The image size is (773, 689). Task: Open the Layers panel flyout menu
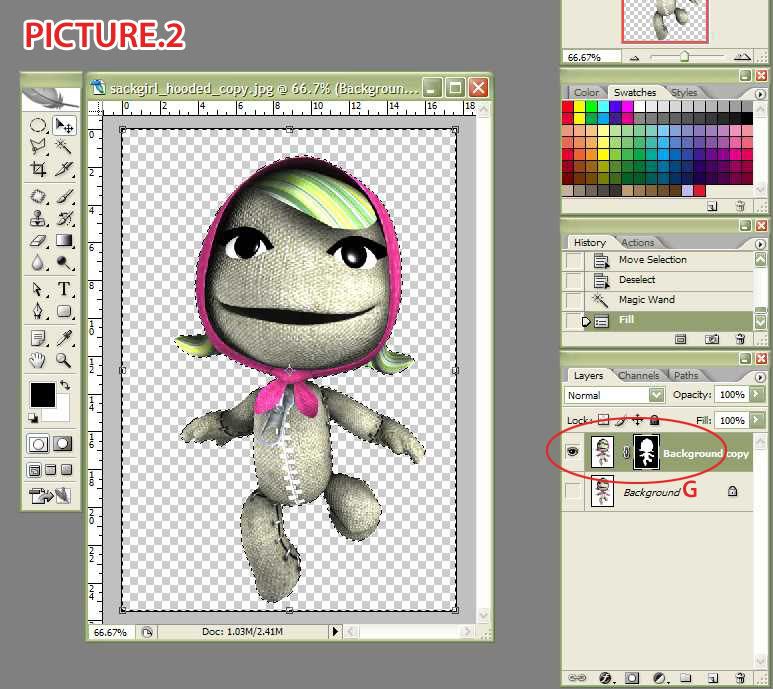coord(760,377)
